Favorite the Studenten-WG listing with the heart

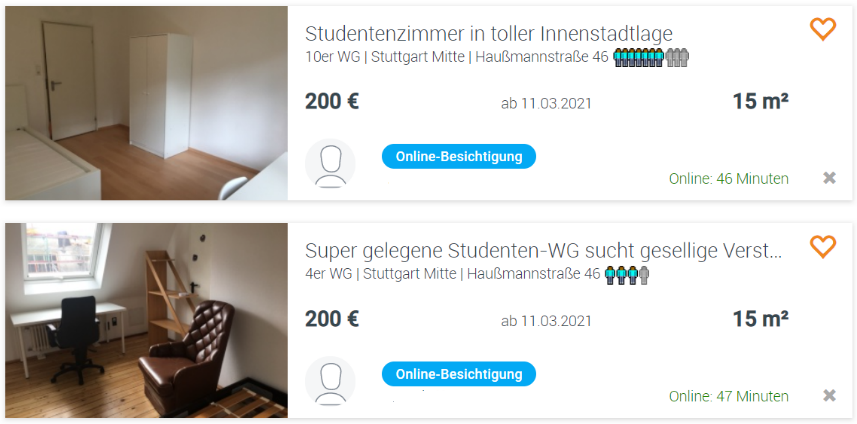(822, 246)
